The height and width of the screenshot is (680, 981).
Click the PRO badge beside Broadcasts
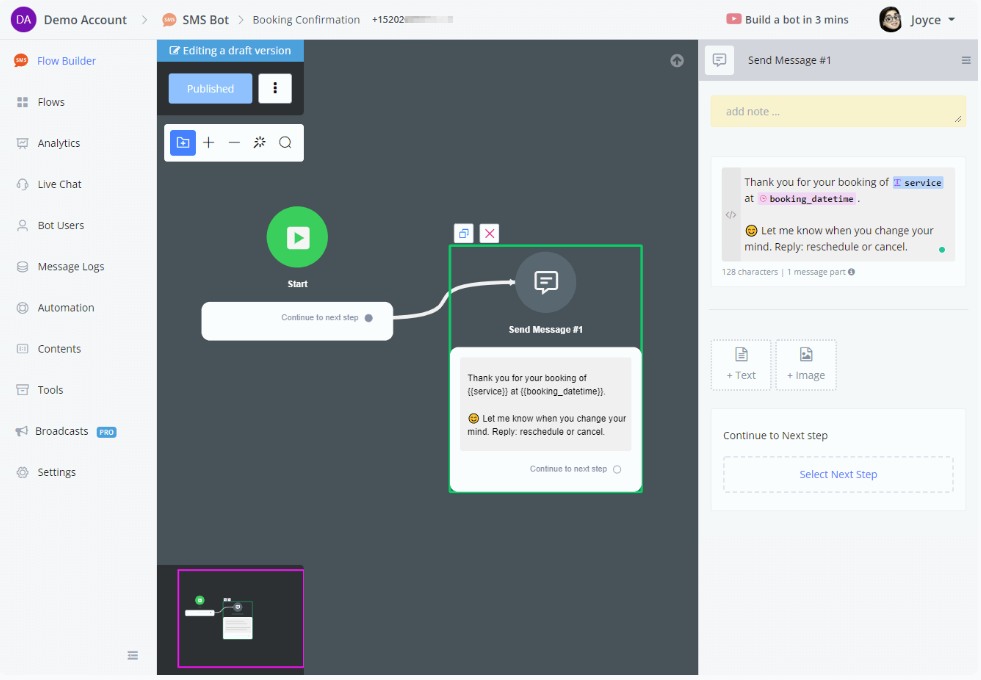tap(106, 432)
